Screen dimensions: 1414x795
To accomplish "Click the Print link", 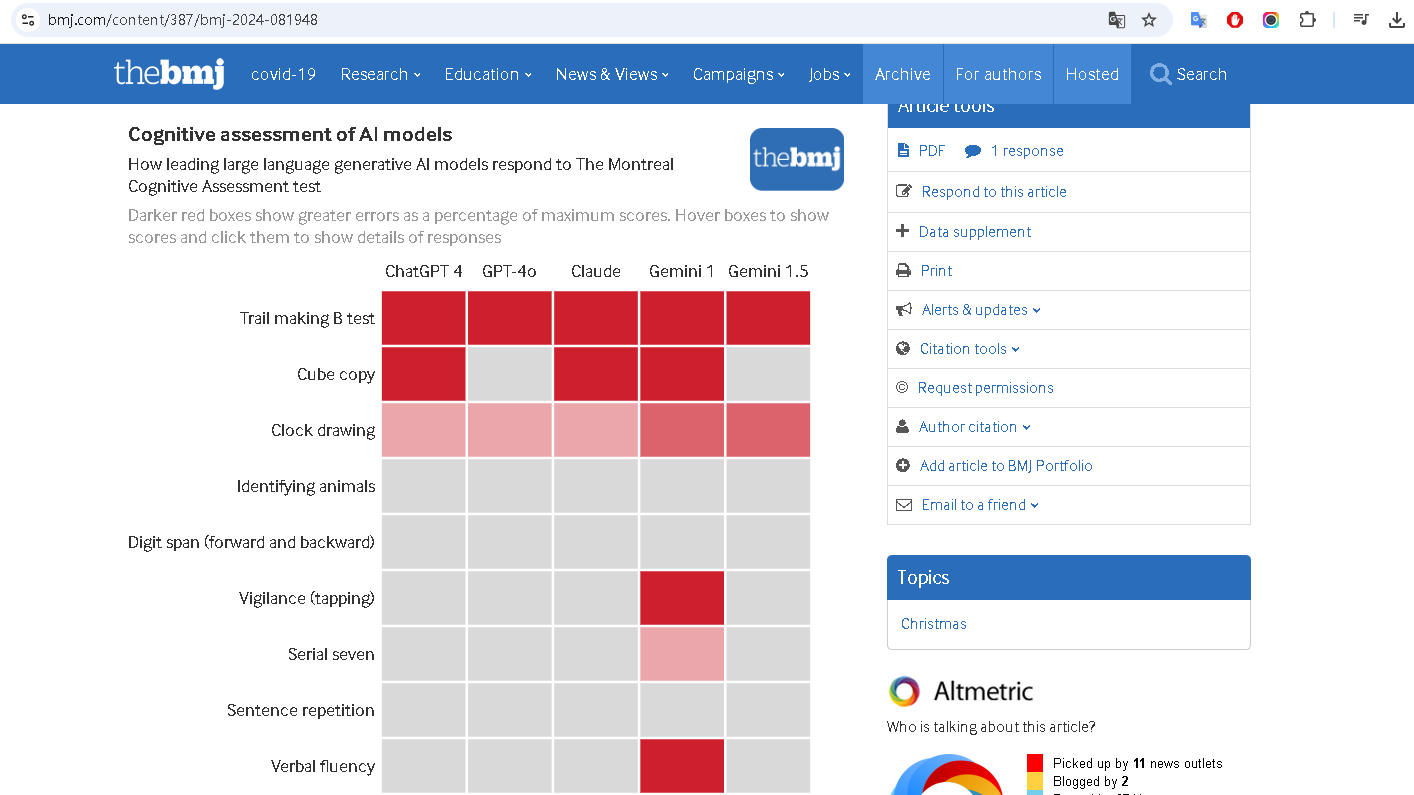I will 936,271.
